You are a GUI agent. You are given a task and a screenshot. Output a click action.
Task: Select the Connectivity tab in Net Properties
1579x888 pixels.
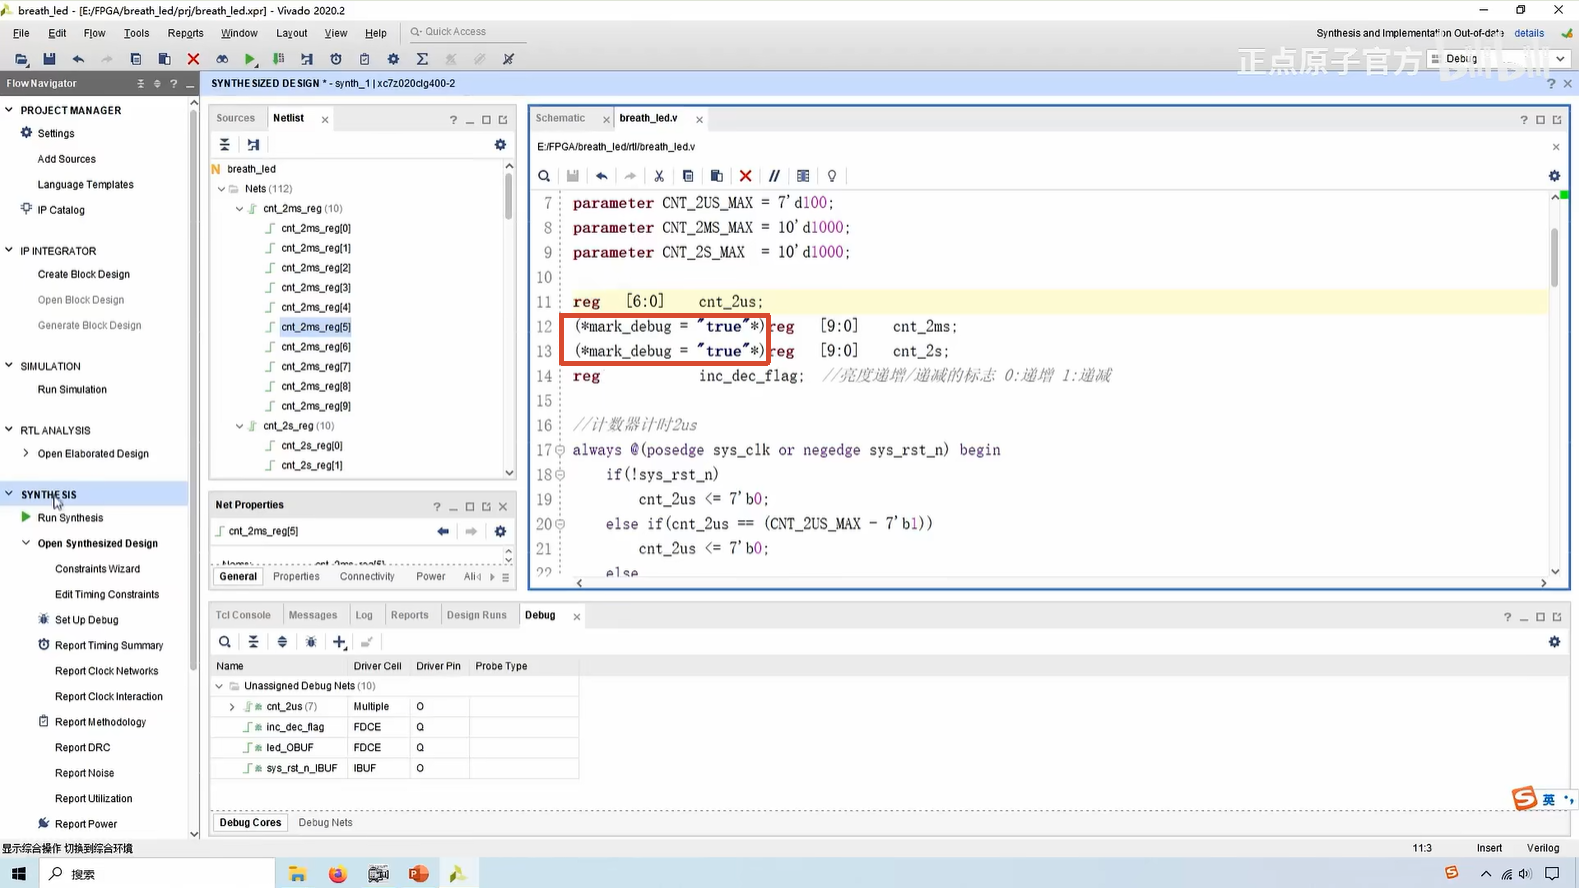(367, 576)
